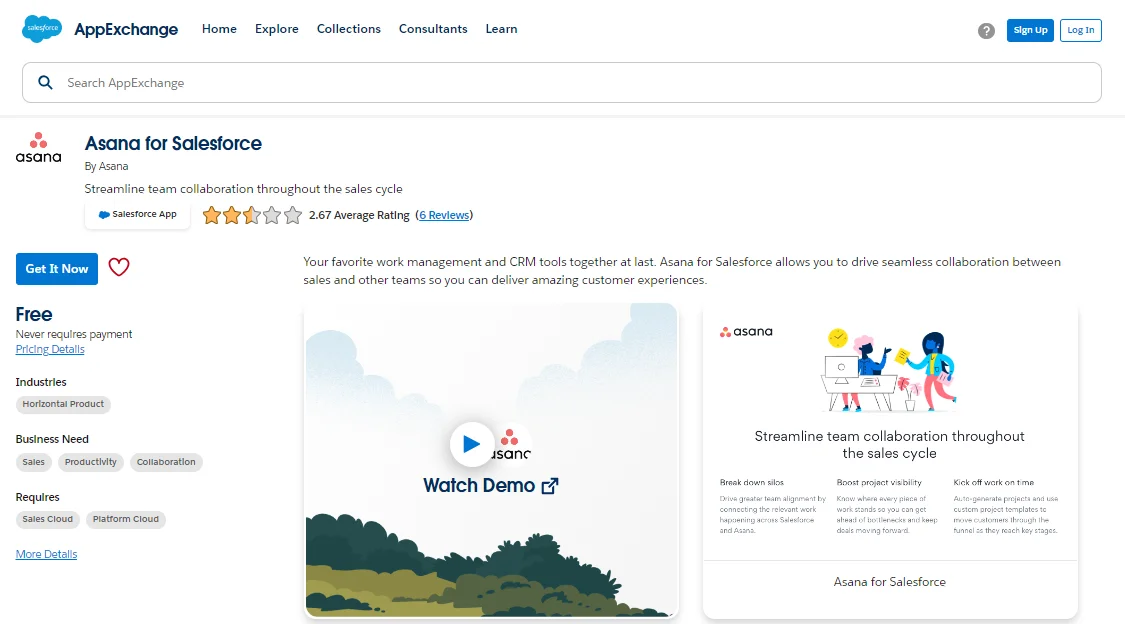This screenshot has width=1125, height=624.
Task: Open the help question mark icon
Action: 986,30
